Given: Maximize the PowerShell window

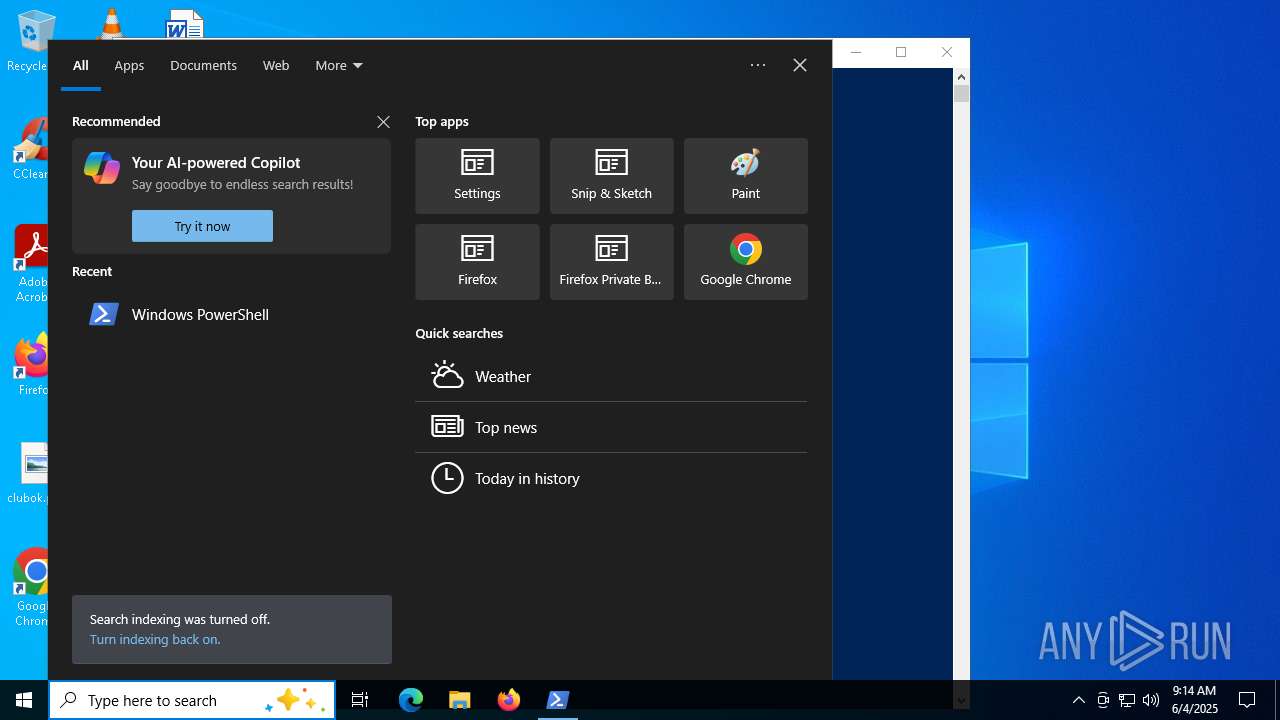Looking at the screenshot, I should [901, 52].
